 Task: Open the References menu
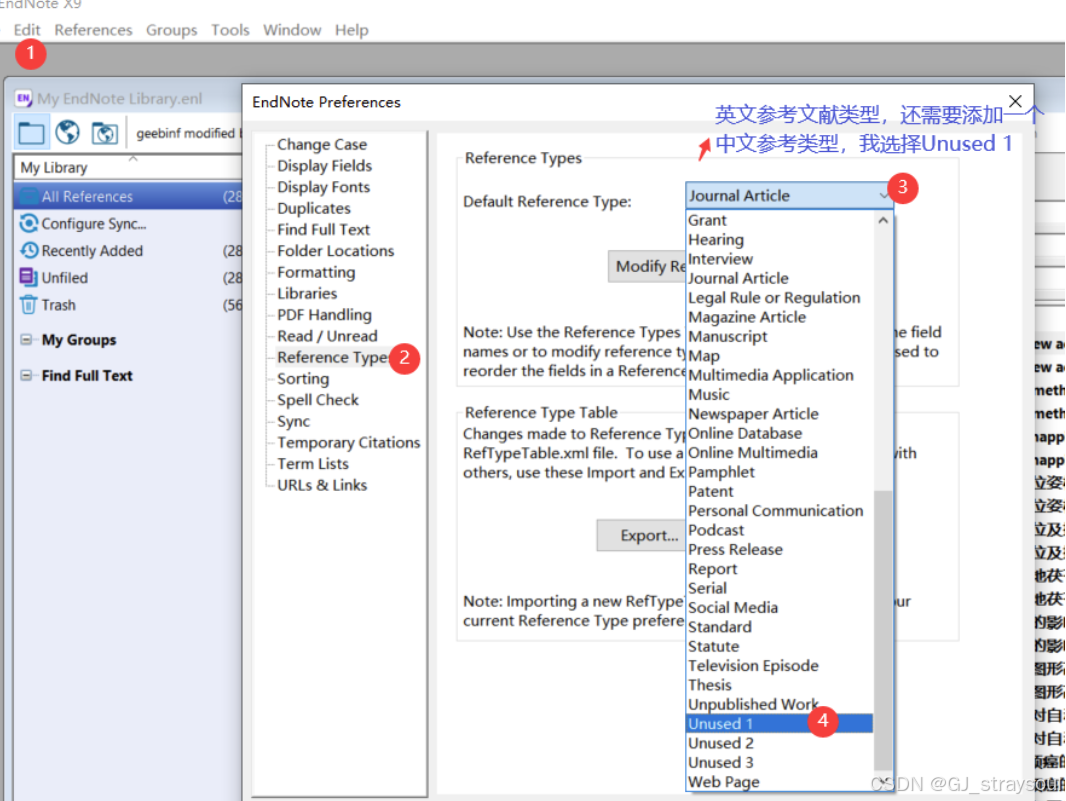coord(93,30)
